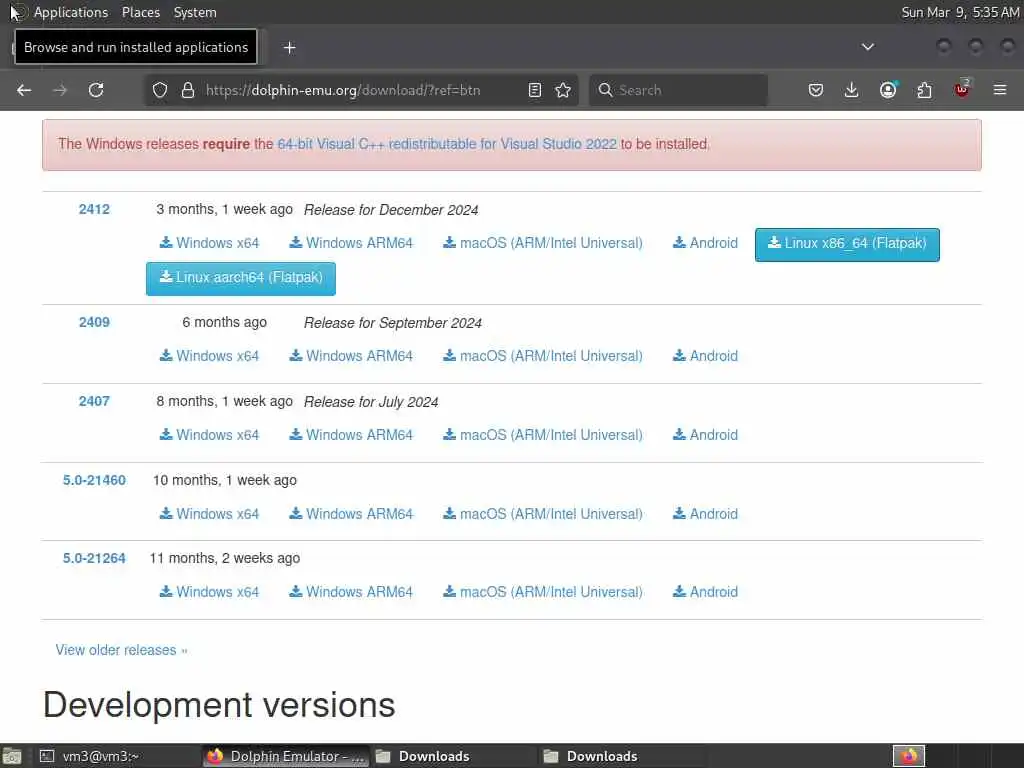Open the Firefox account icon
Image resolution: width=1024 pixels, height=768 pixels.
(888, 90)
